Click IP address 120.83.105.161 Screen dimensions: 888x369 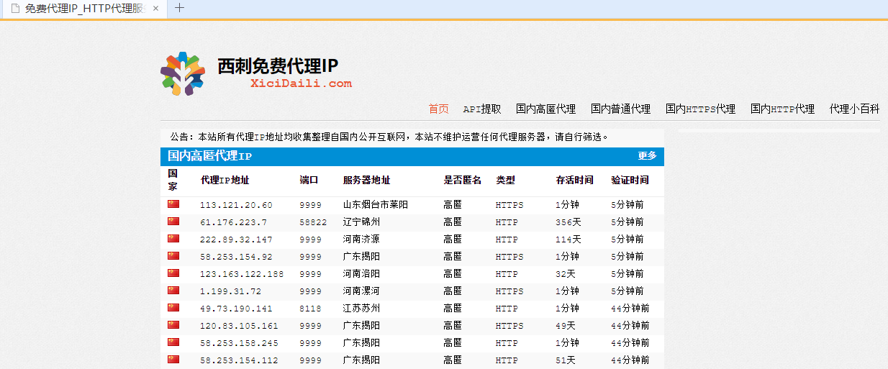[x=239, y=326]
